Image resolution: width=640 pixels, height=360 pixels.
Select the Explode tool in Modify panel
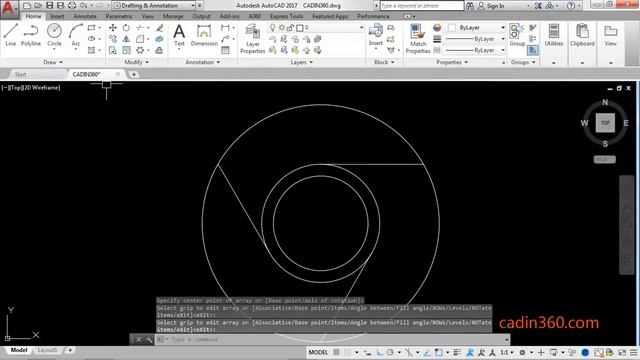160,39
